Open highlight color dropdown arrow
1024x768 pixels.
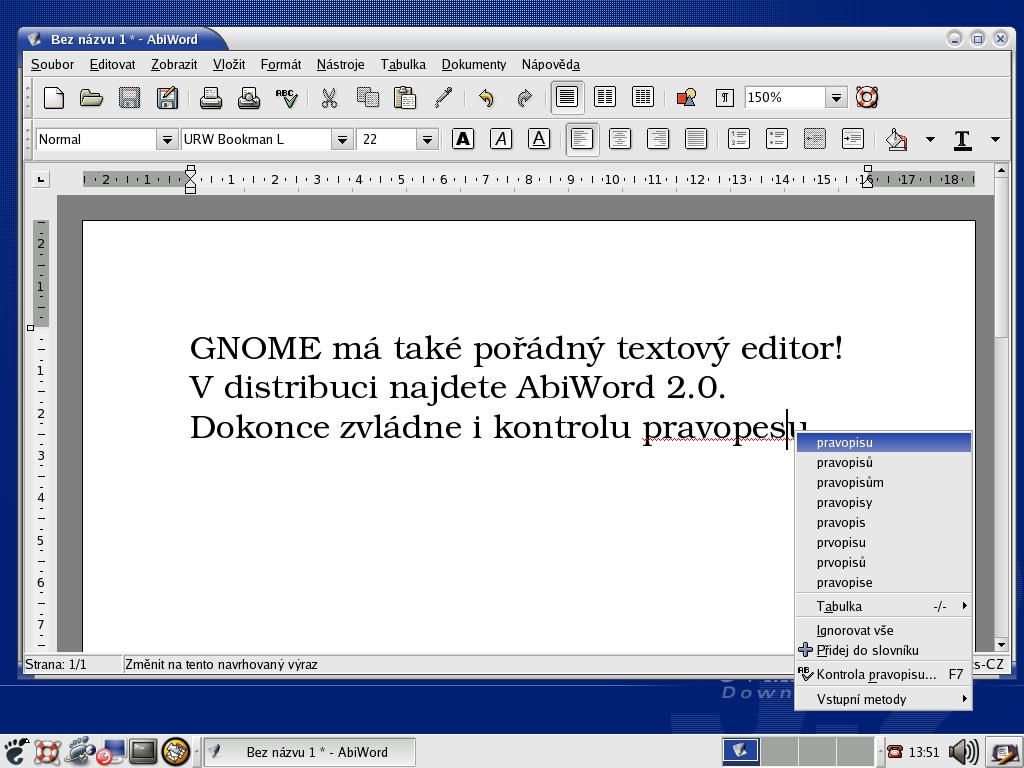pos(930,139)
